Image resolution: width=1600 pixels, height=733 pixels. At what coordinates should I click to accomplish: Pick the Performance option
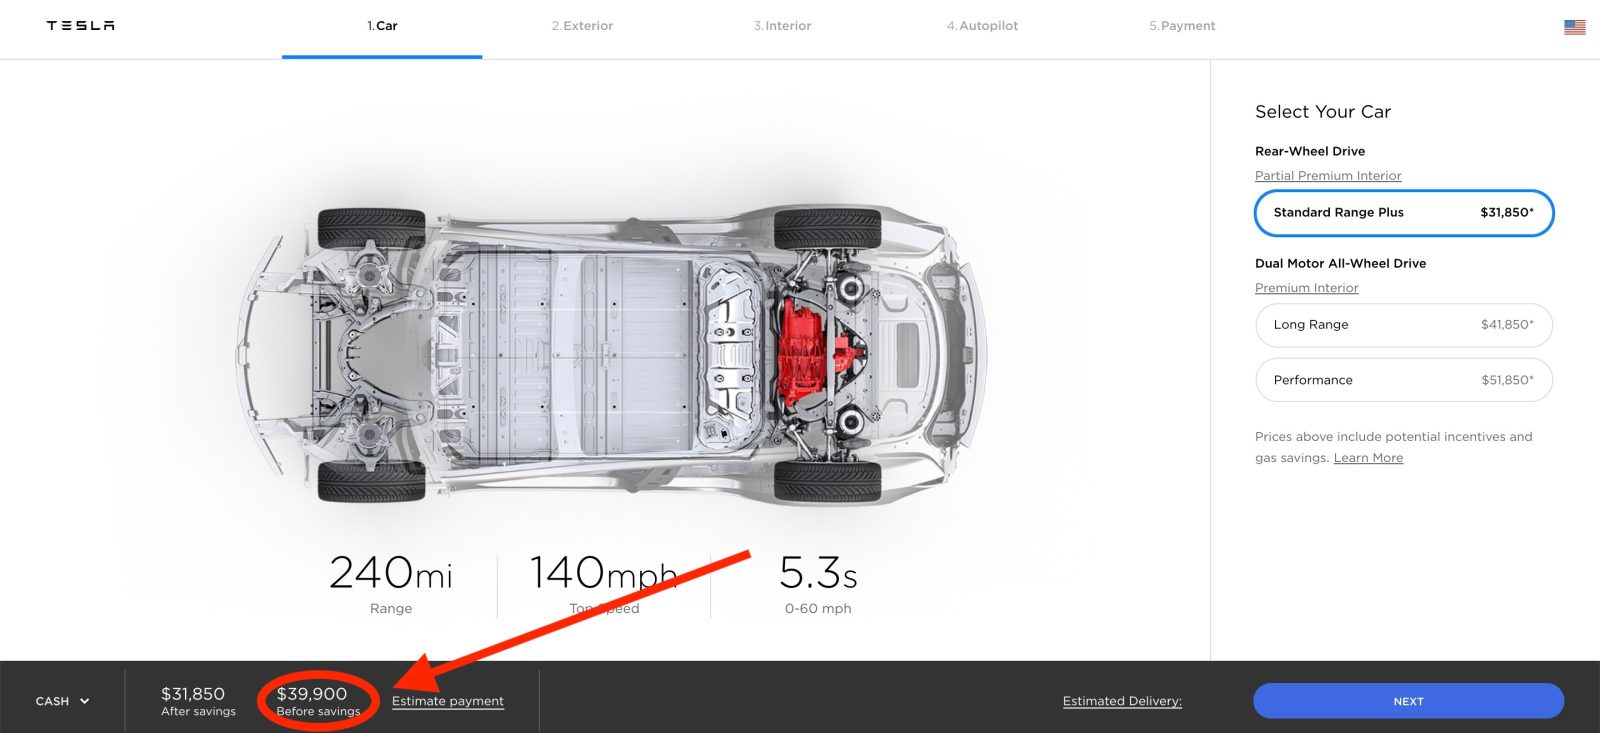coord(1404,380)
